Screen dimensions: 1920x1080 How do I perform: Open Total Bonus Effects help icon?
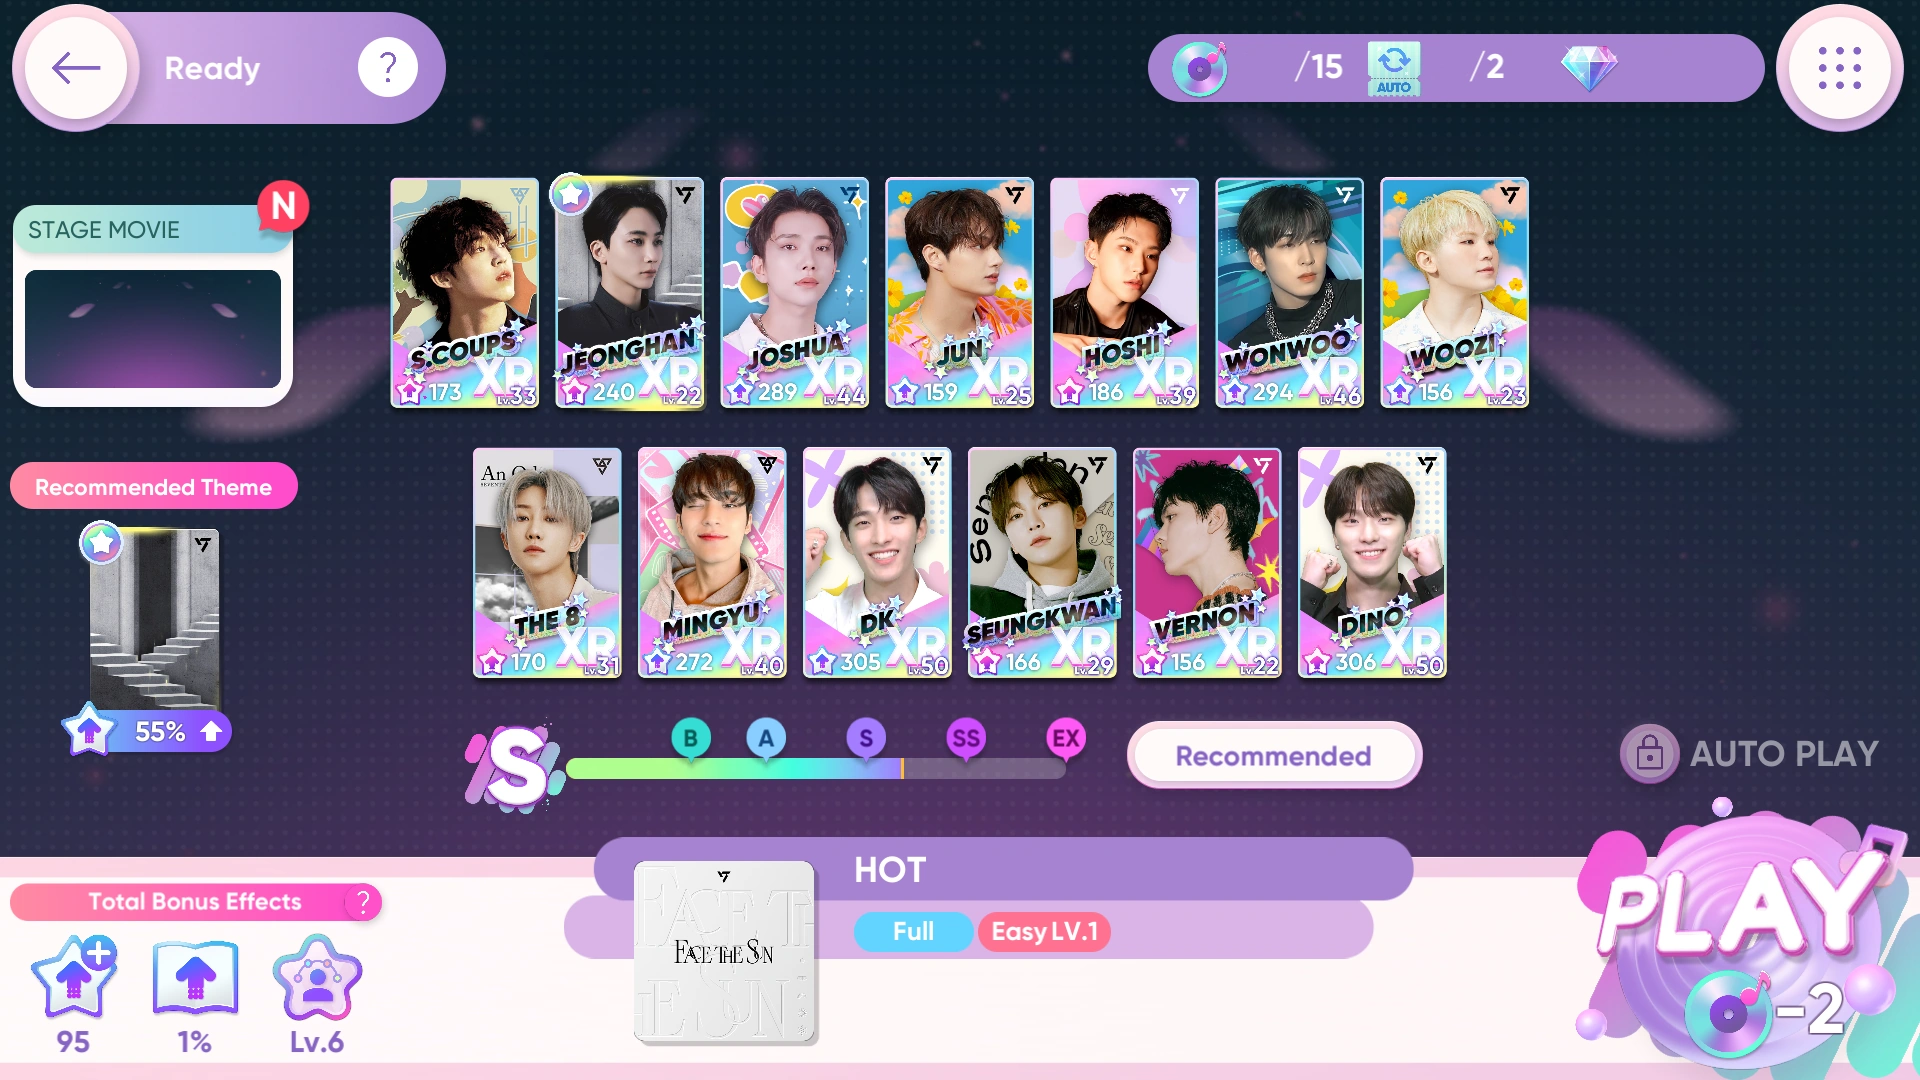(362, 902)
